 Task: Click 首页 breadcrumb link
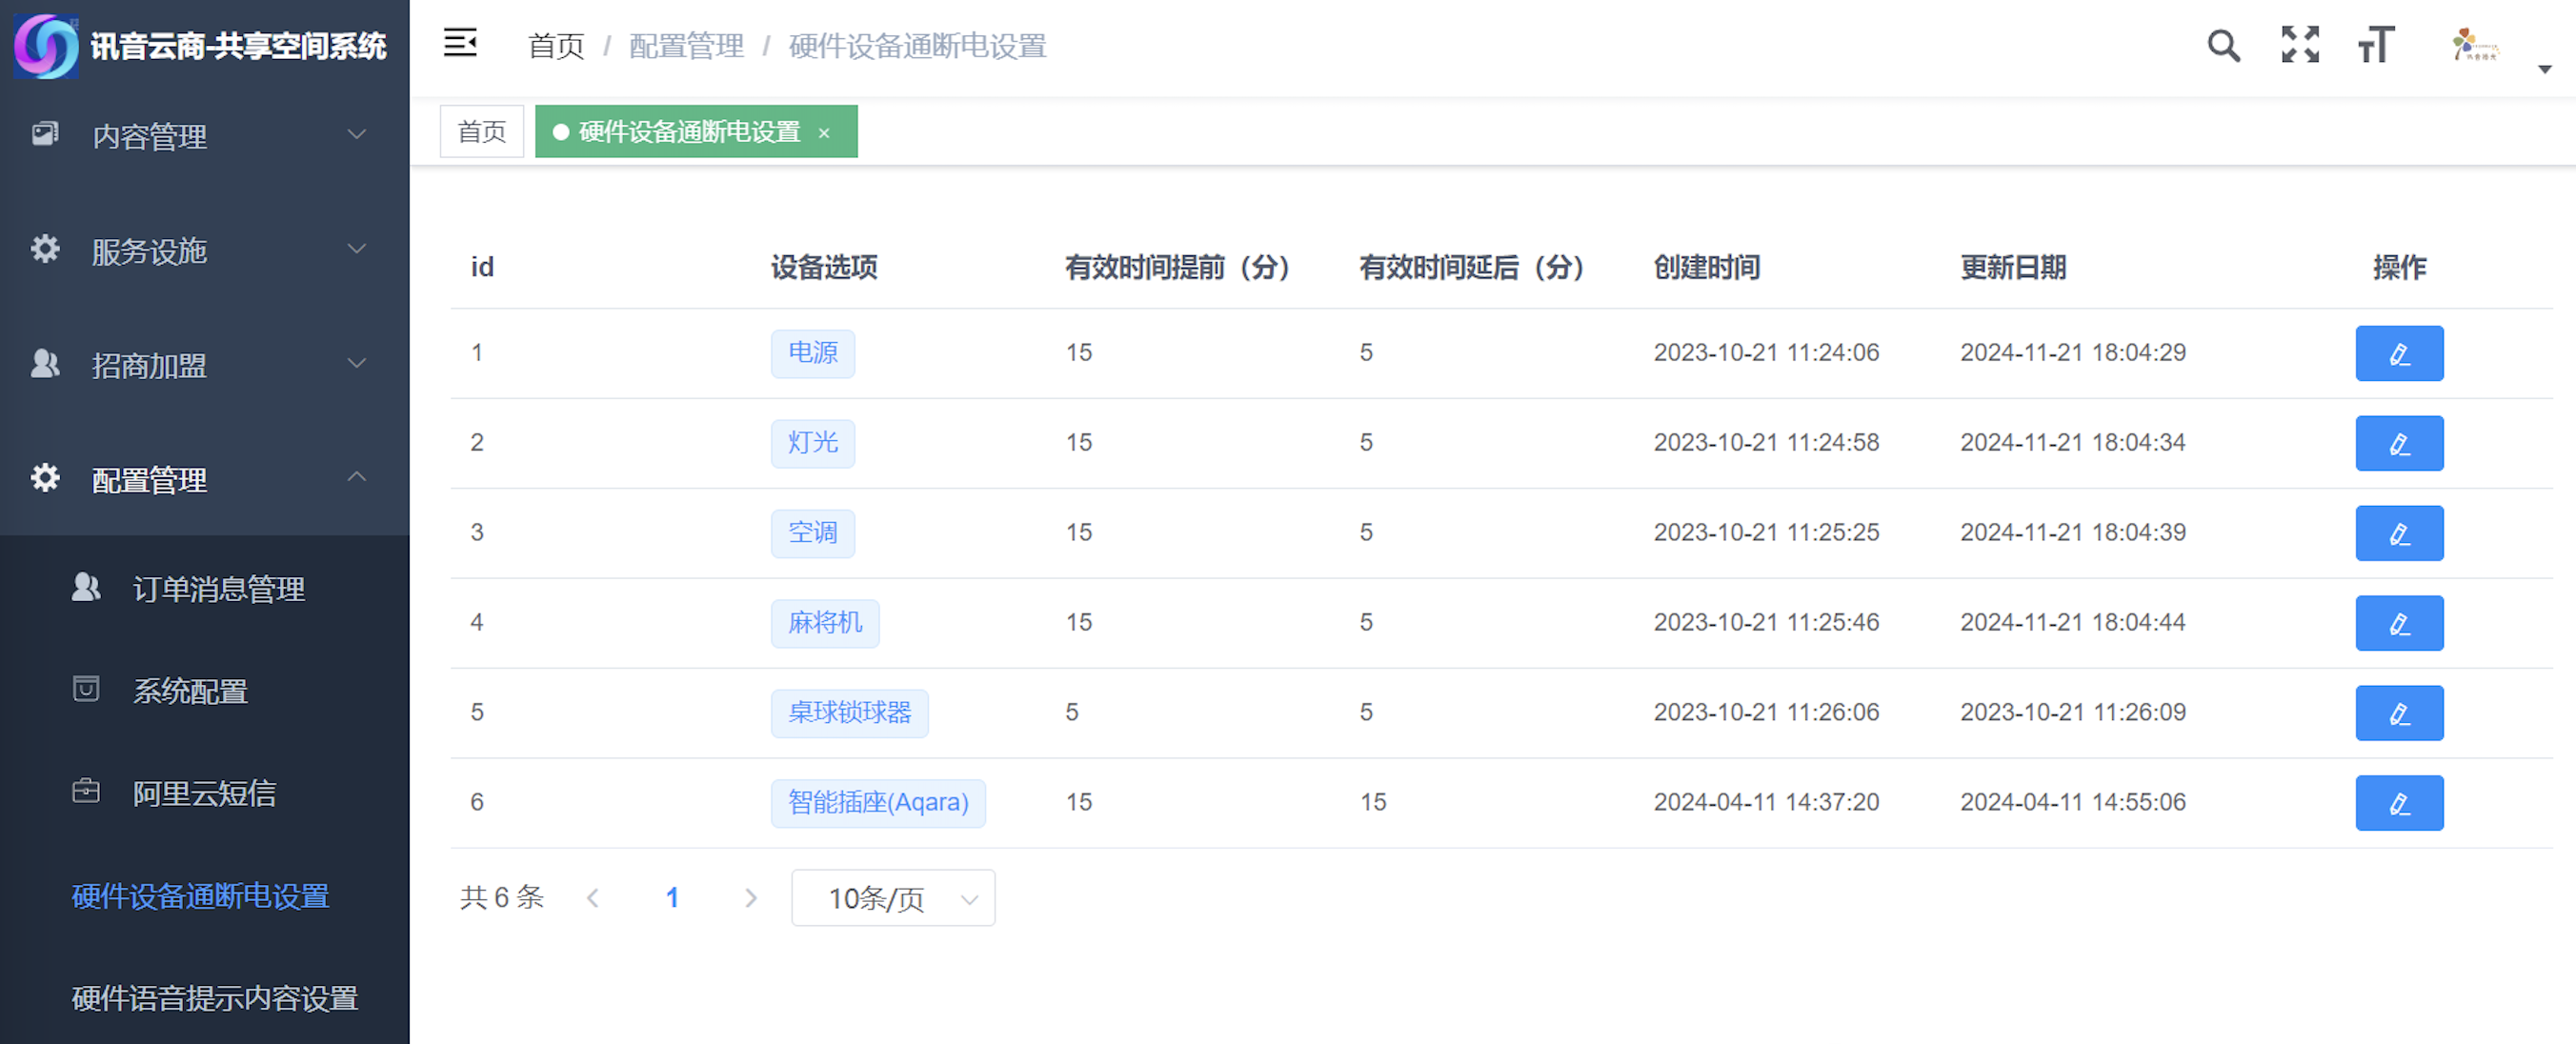pos(555,46)
